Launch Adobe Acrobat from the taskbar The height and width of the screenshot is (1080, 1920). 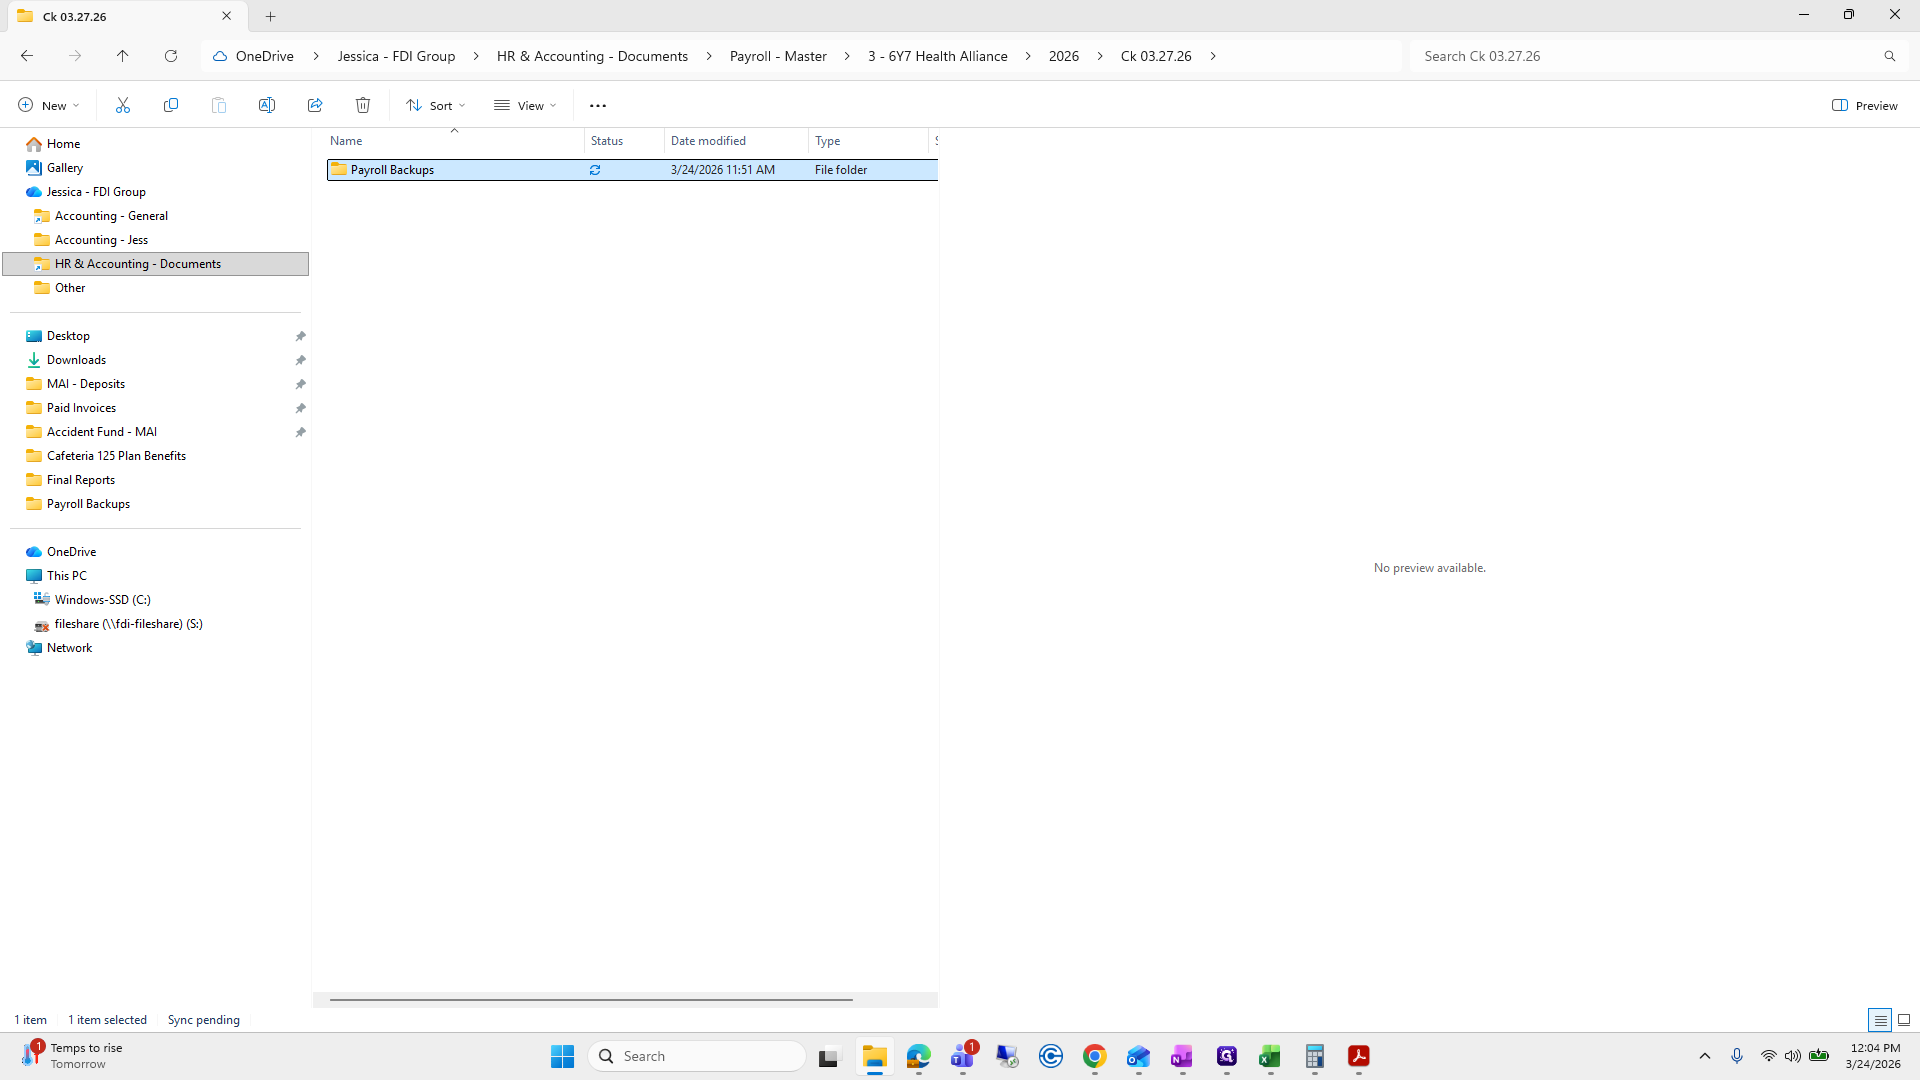point(1359,1056)
